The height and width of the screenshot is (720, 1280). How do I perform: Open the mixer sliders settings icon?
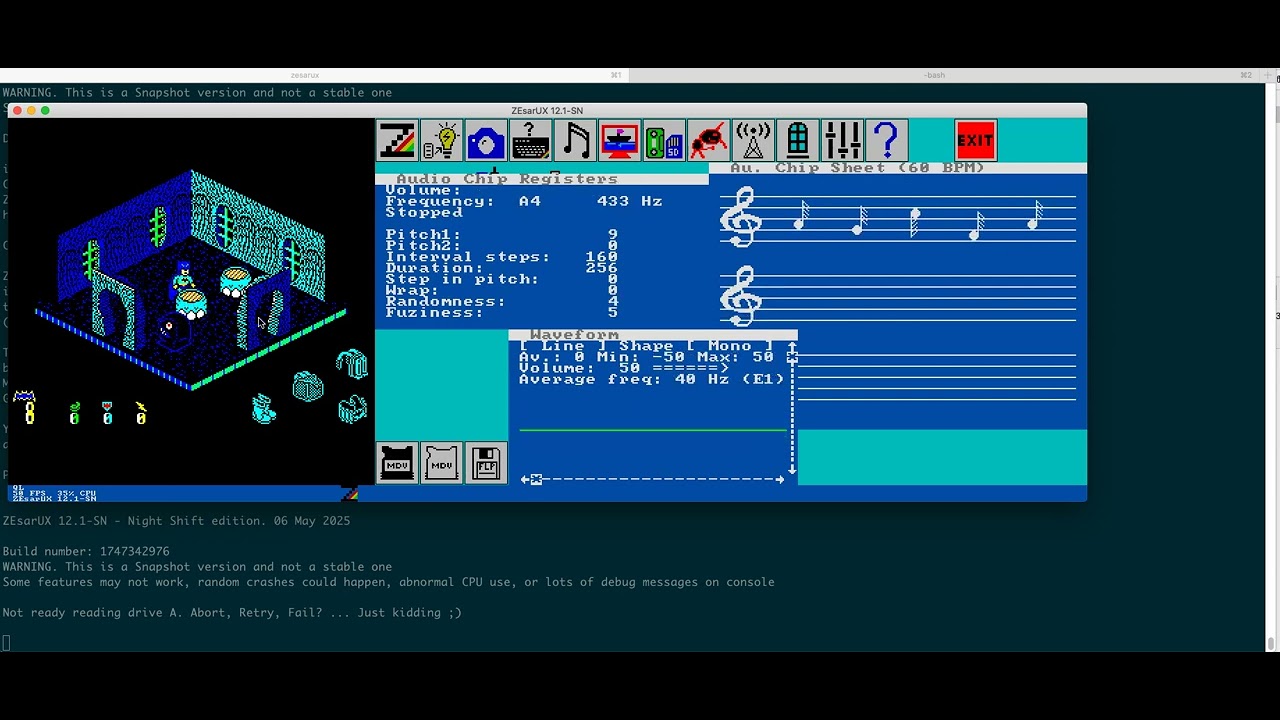tap(842, 140)
